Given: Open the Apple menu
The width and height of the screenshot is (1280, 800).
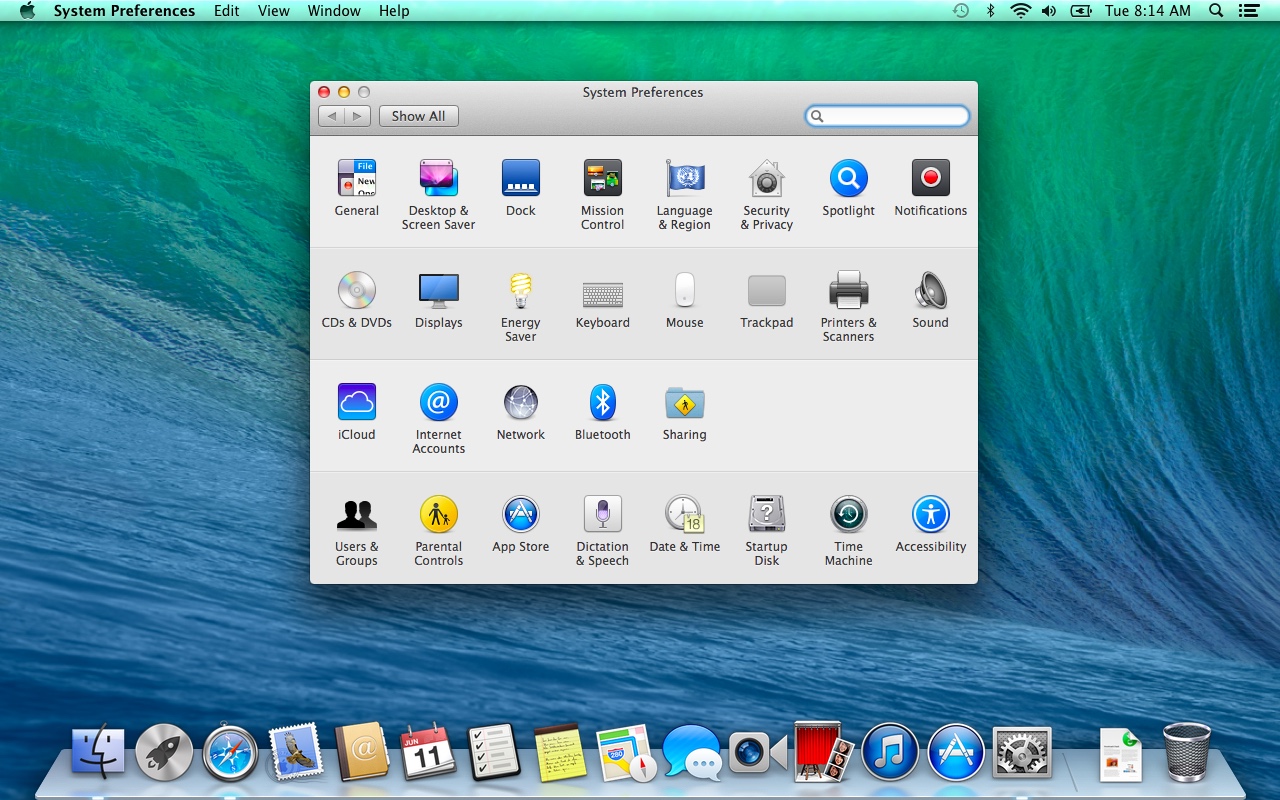Looking at the screenshot, I should (27, 11).
